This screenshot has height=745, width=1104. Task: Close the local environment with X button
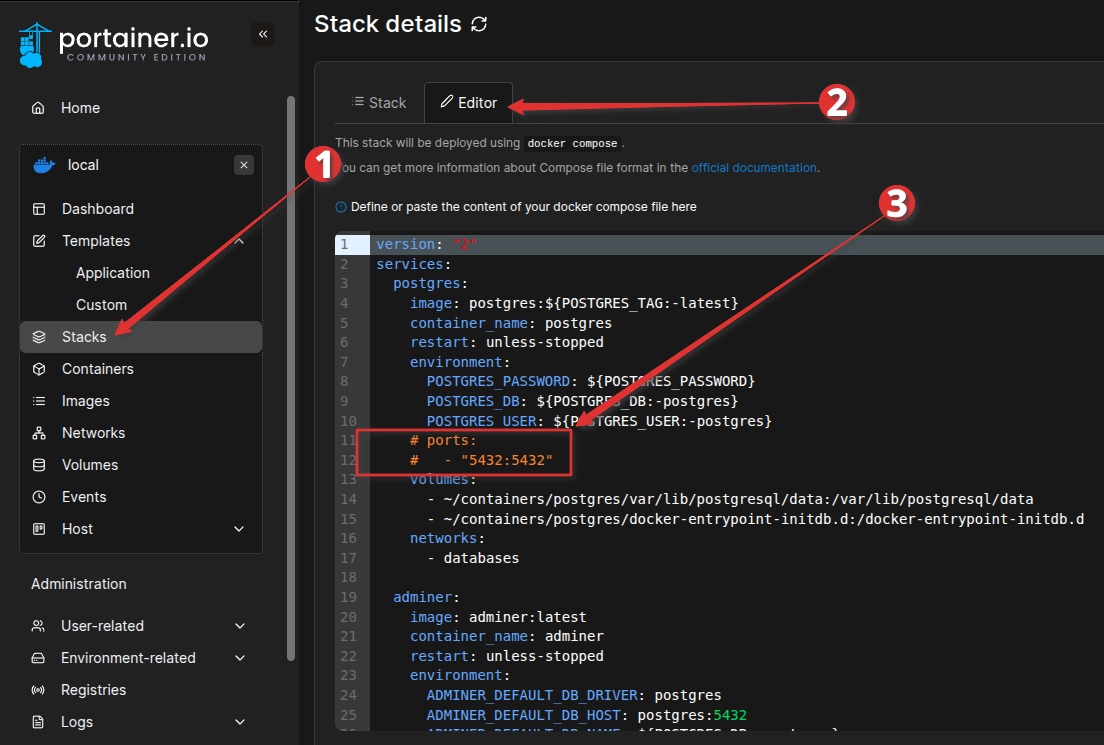click(x=244, y=165)
